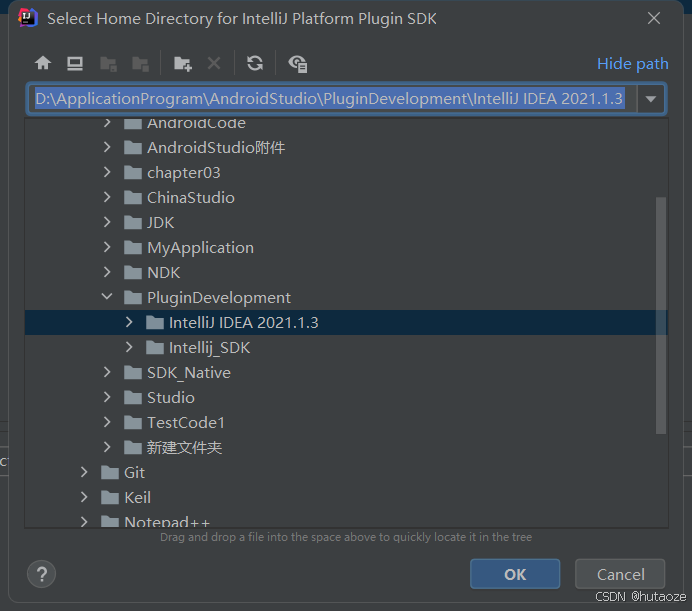Expand the Keil folder
Screen dimensions: 692x611
[84, 498]
